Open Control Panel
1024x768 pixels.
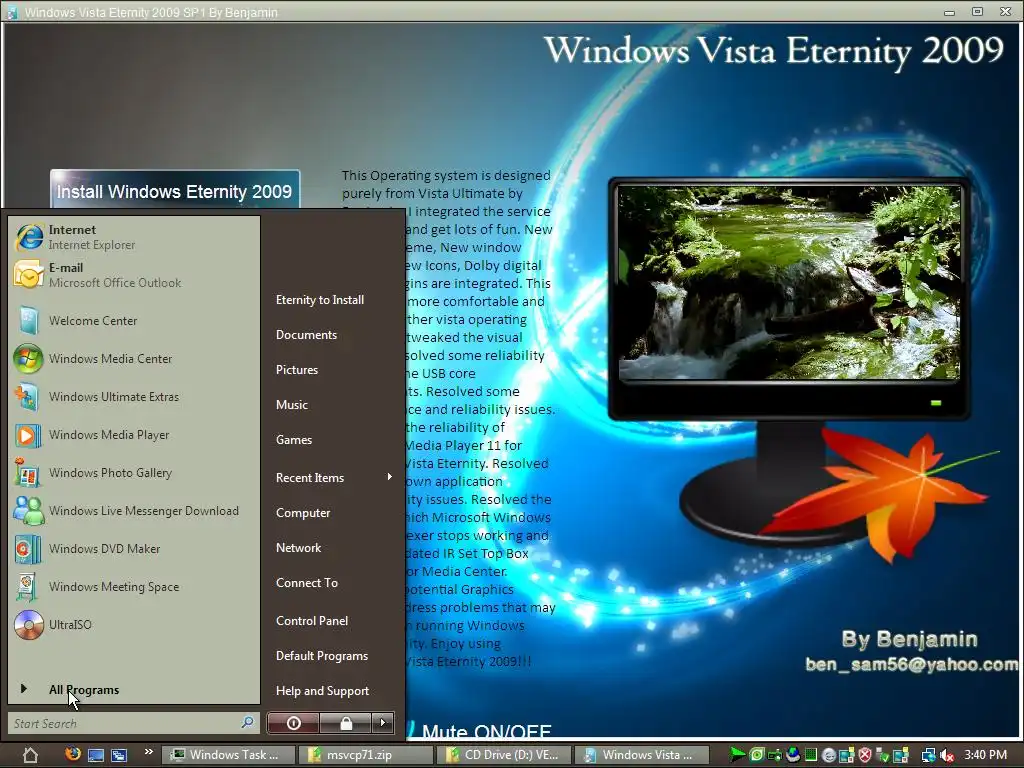(x=312, y=620)
